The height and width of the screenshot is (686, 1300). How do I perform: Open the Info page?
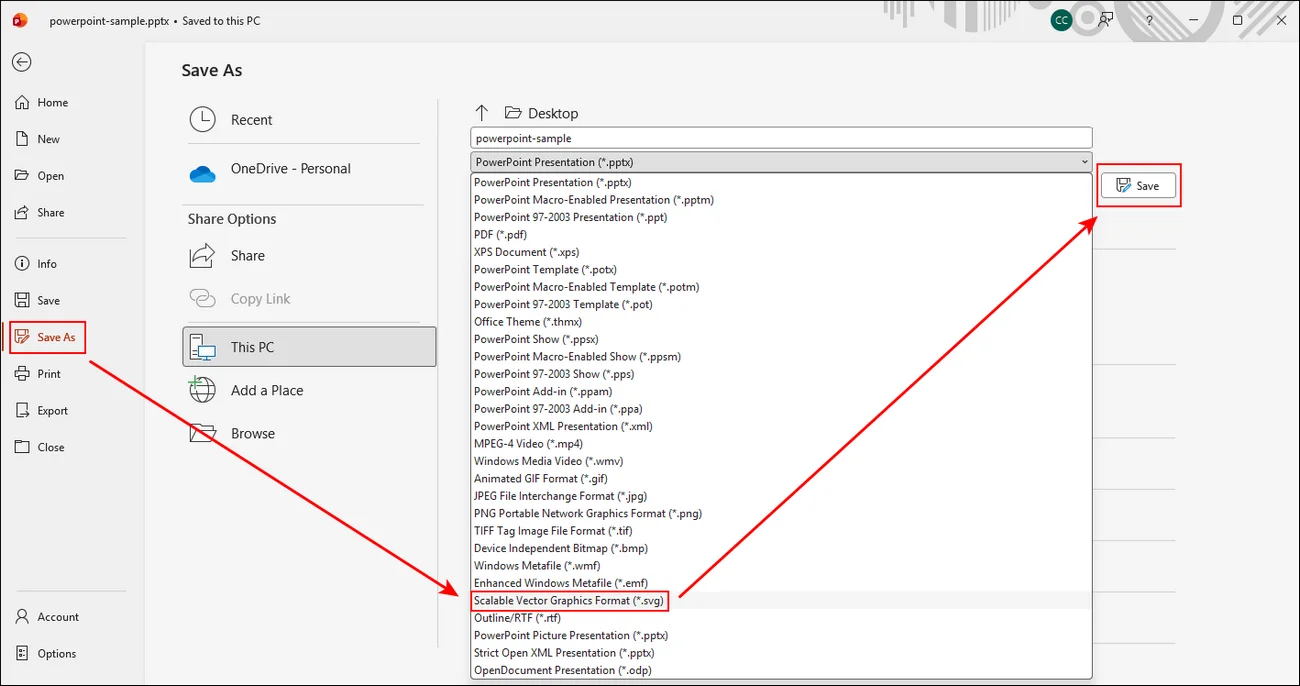click(36, 264)
